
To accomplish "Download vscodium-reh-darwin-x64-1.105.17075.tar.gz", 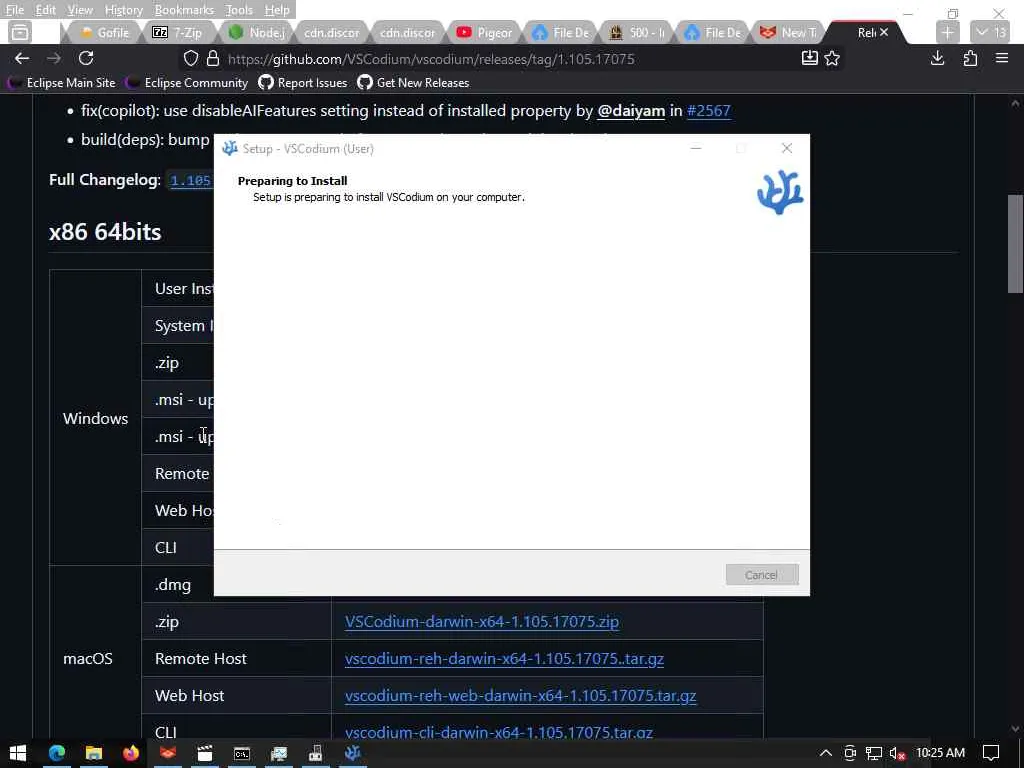I will click(504, 658).
